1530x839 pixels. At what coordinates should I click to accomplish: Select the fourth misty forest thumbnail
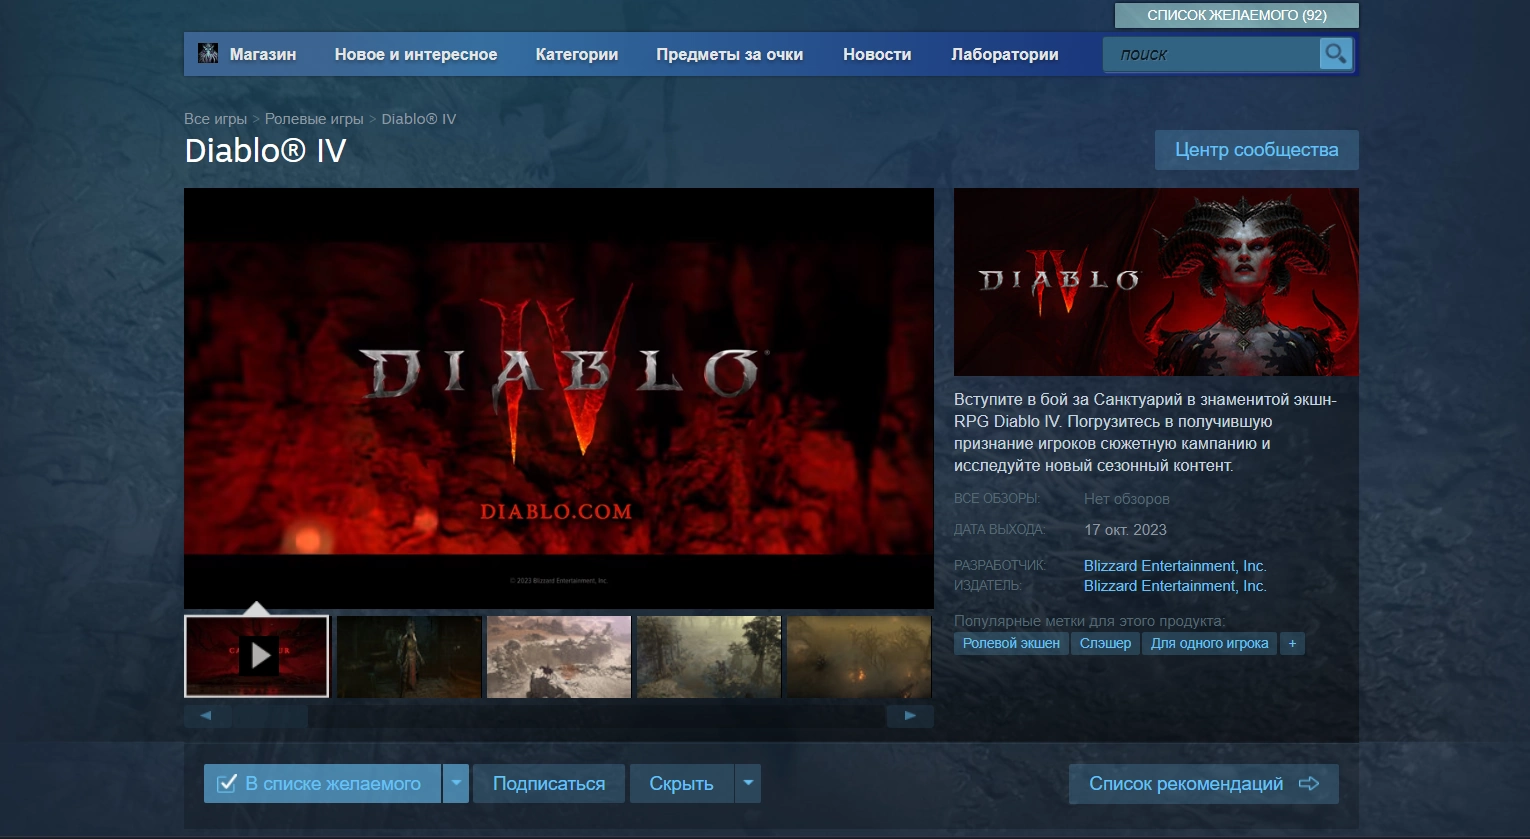pos(709,656)
